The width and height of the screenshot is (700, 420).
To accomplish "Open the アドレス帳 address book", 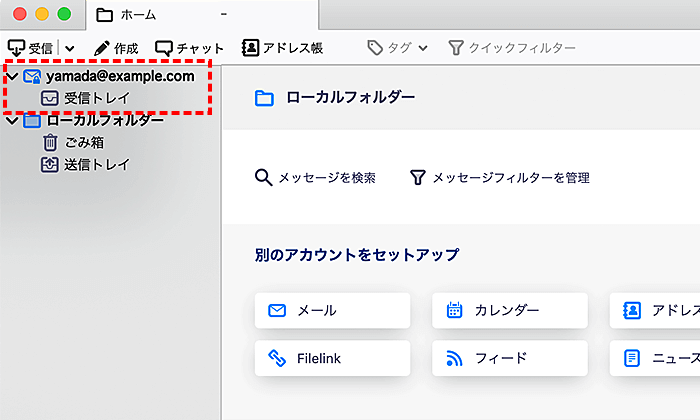I will coord(283,48).
